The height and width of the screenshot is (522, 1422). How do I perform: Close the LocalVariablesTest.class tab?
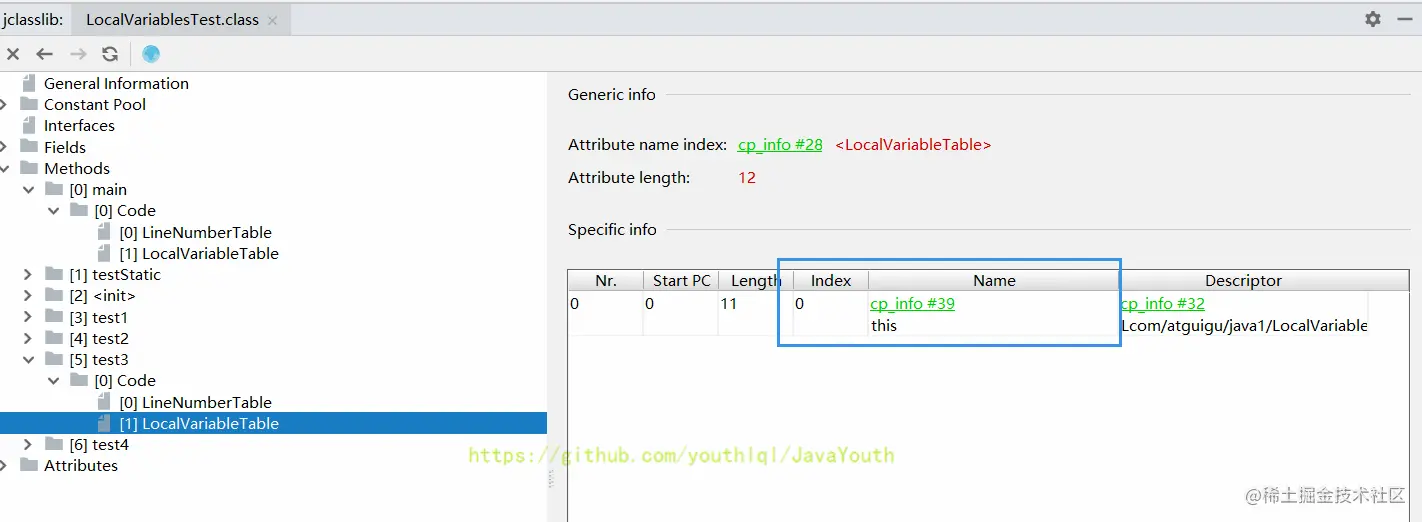[272, 20]
